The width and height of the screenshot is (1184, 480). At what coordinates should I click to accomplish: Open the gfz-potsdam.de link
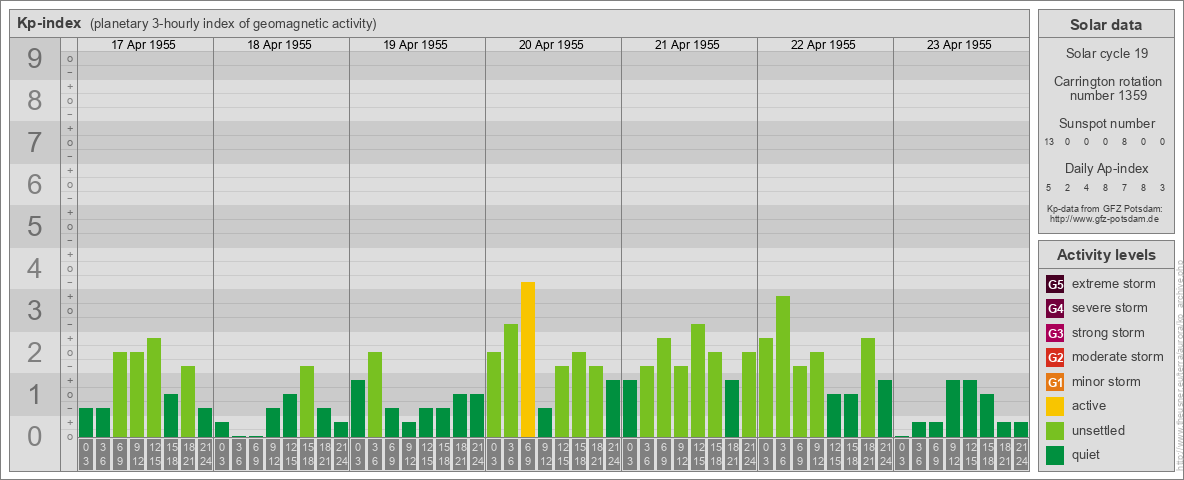point(1105,218)
